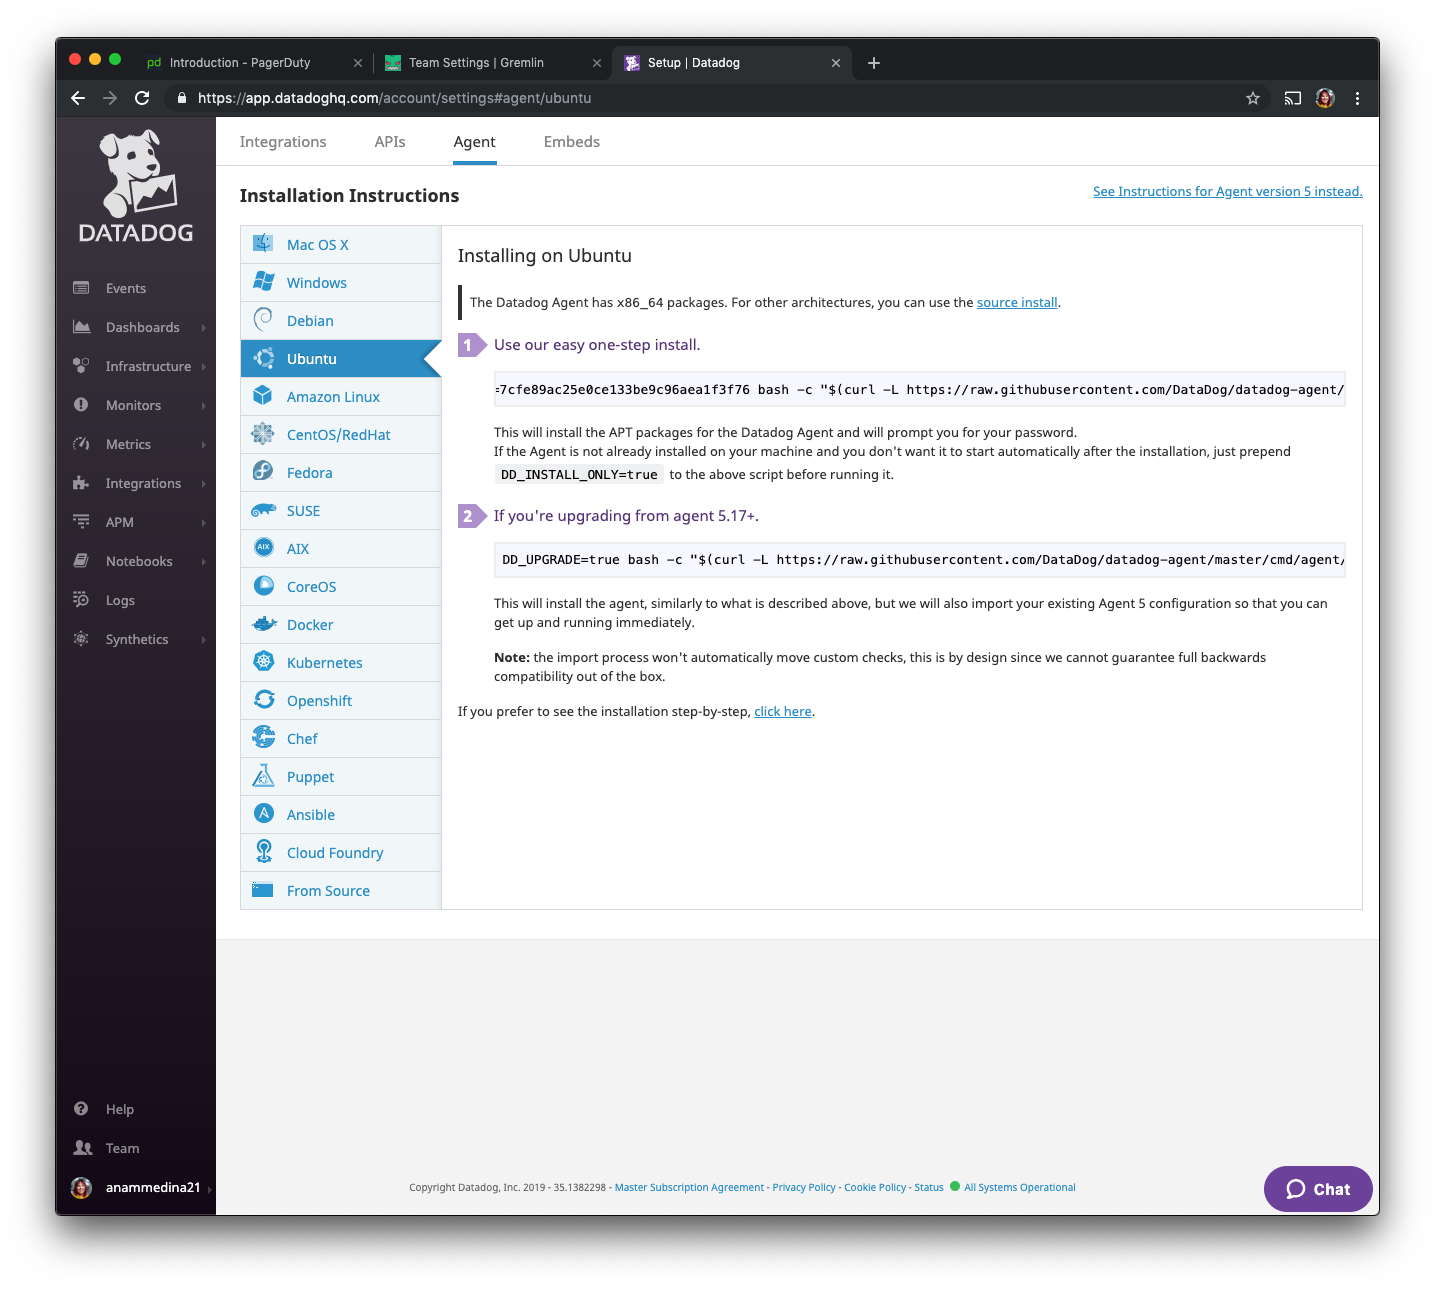Open step-by-step 'click here' link
This screenshot has height=1289, width=1435.
783,711
